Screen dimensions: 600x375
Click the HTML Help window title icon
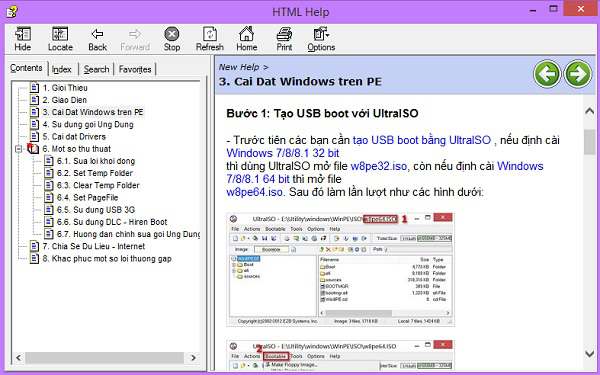[x=11, y=11]
